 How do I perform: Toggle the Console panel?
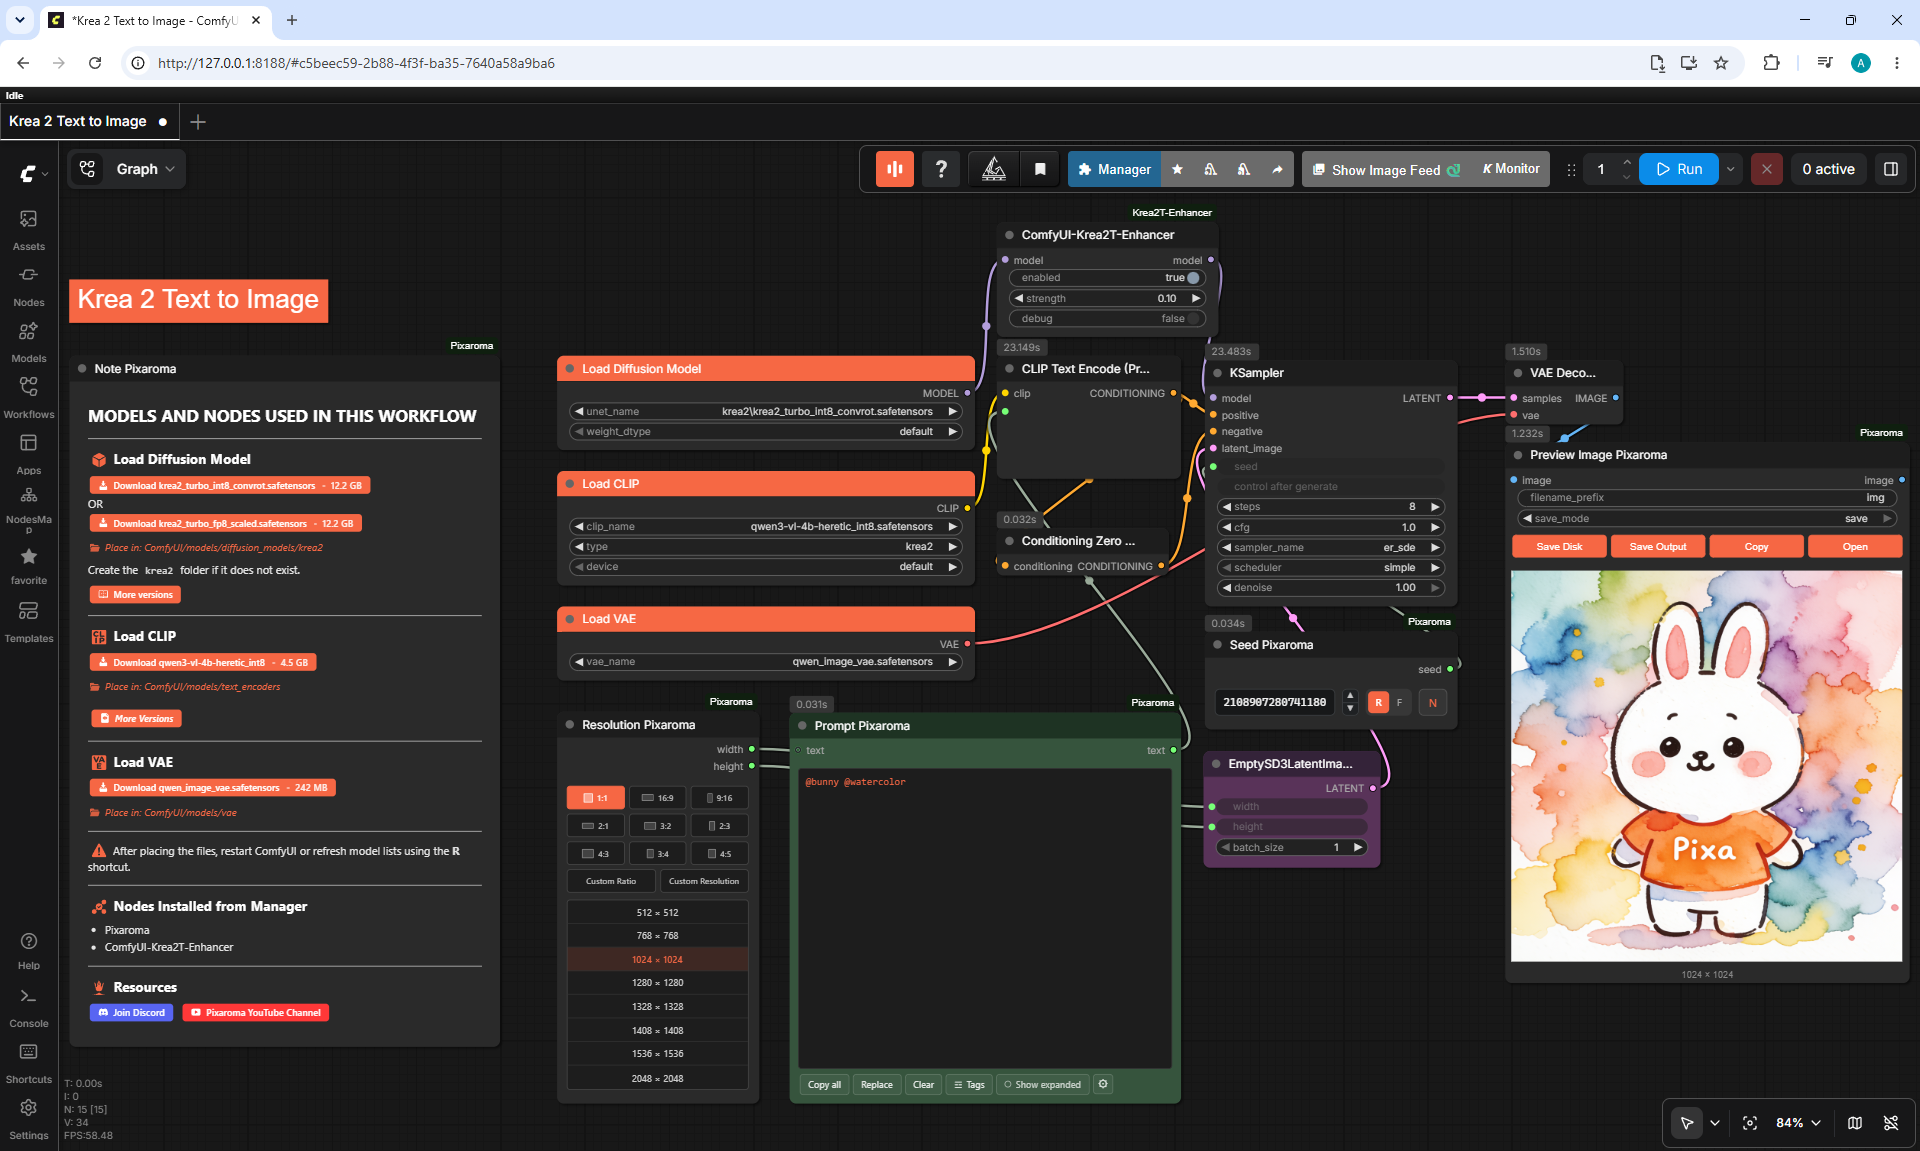[x=28, y=1007]
